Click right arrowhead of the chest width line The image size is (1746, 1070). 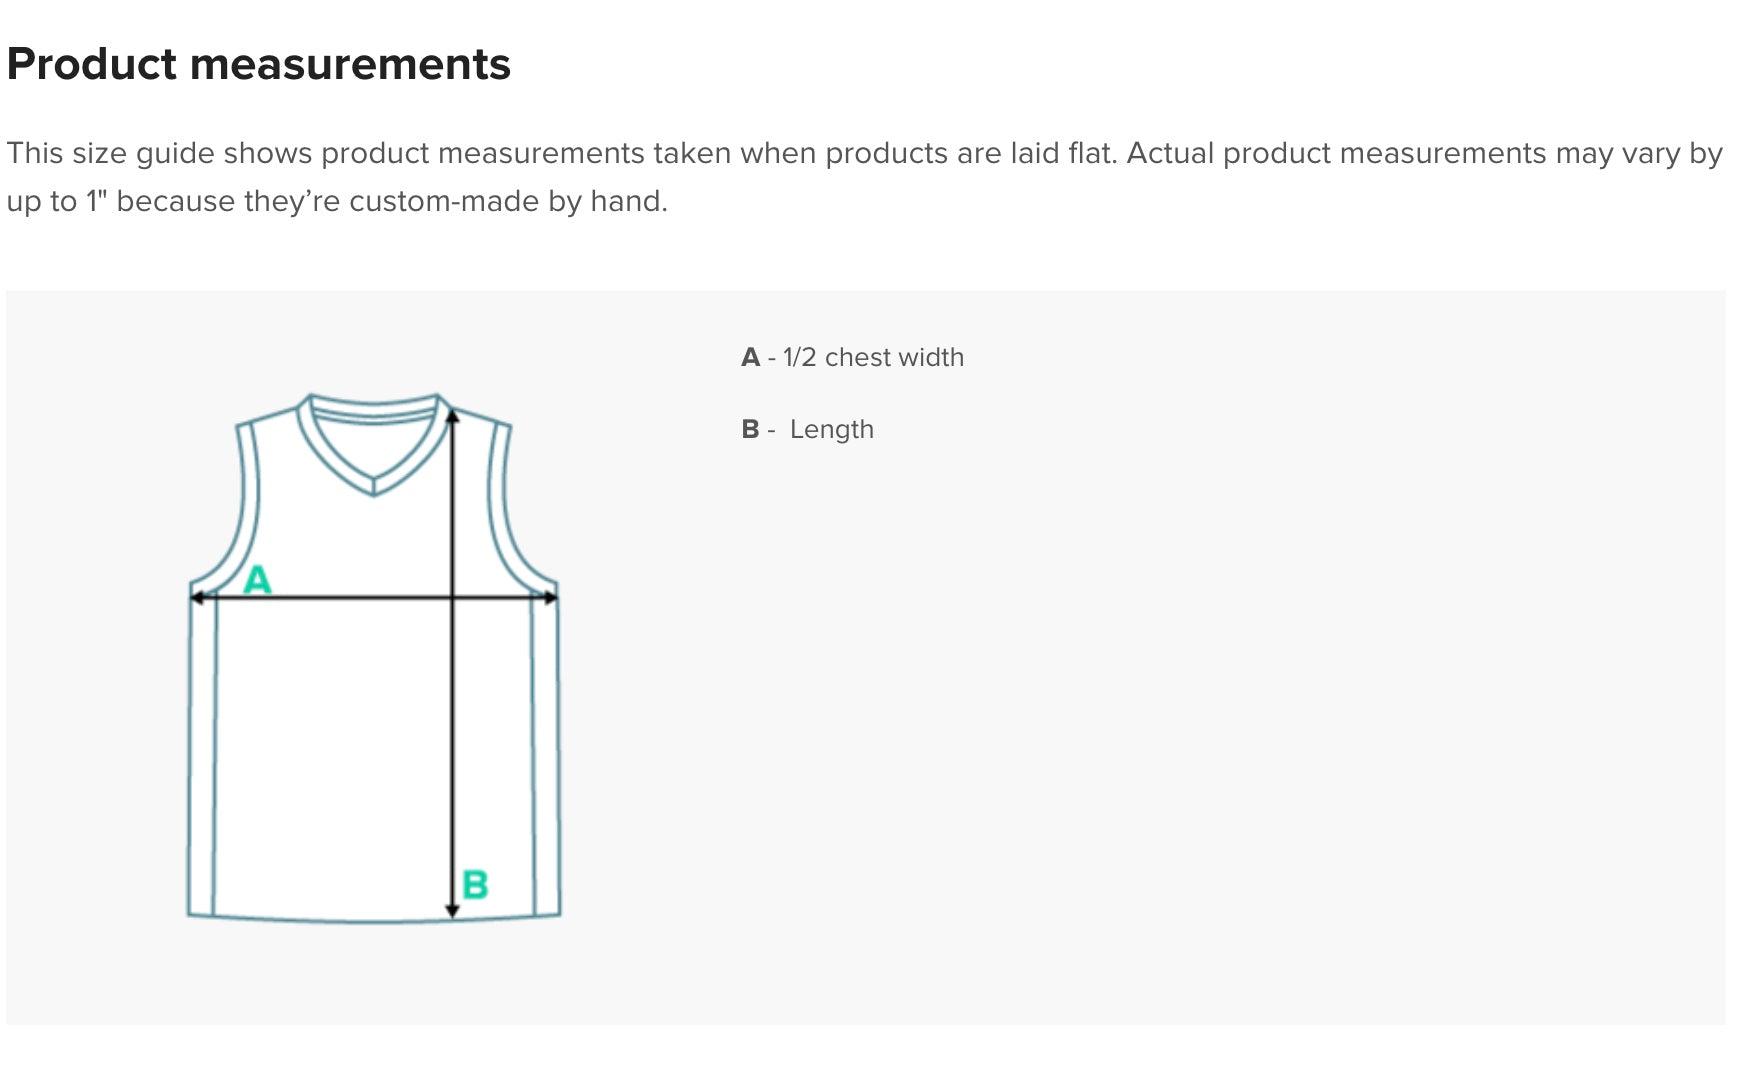coord(551,598)
